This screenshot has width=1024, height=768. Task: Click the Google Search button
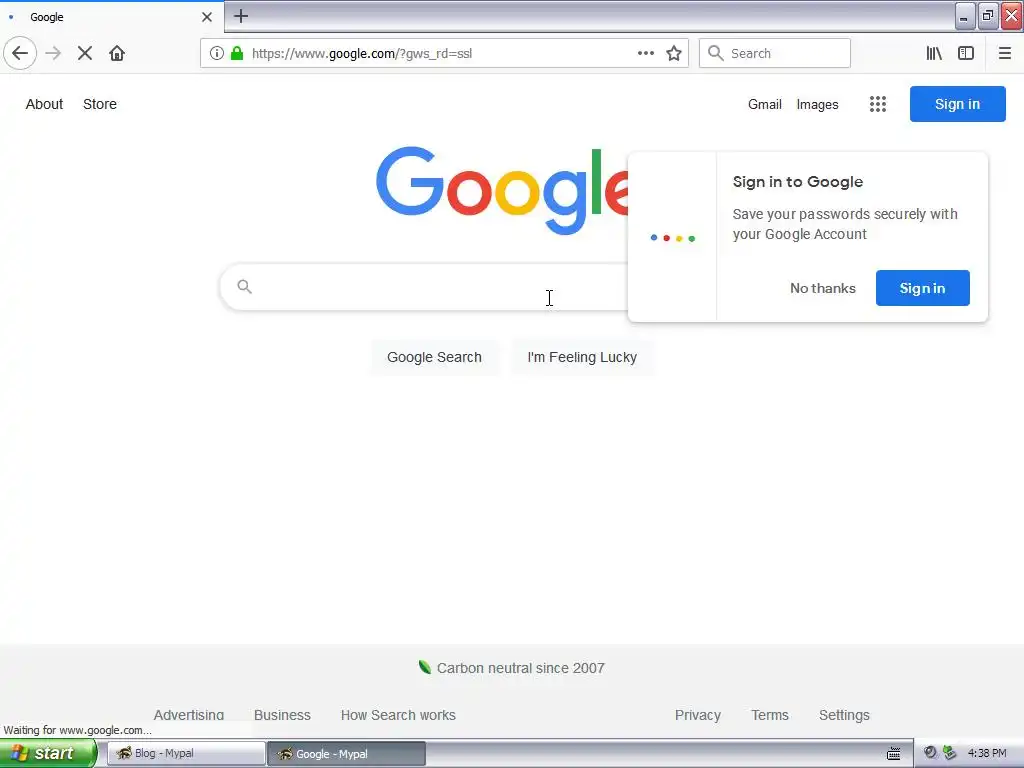[x=434, y=357]
